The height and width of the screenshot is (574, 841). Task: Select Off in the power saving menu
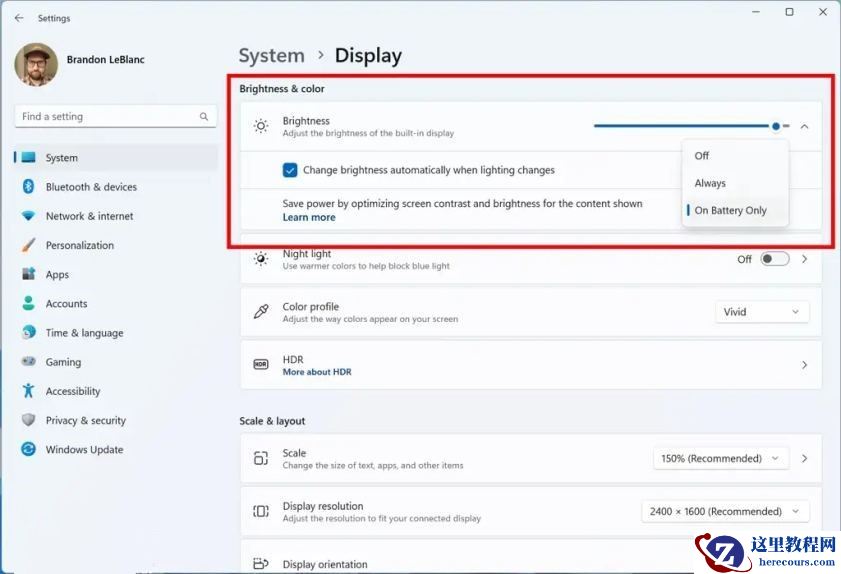click(x=735, y=156)
